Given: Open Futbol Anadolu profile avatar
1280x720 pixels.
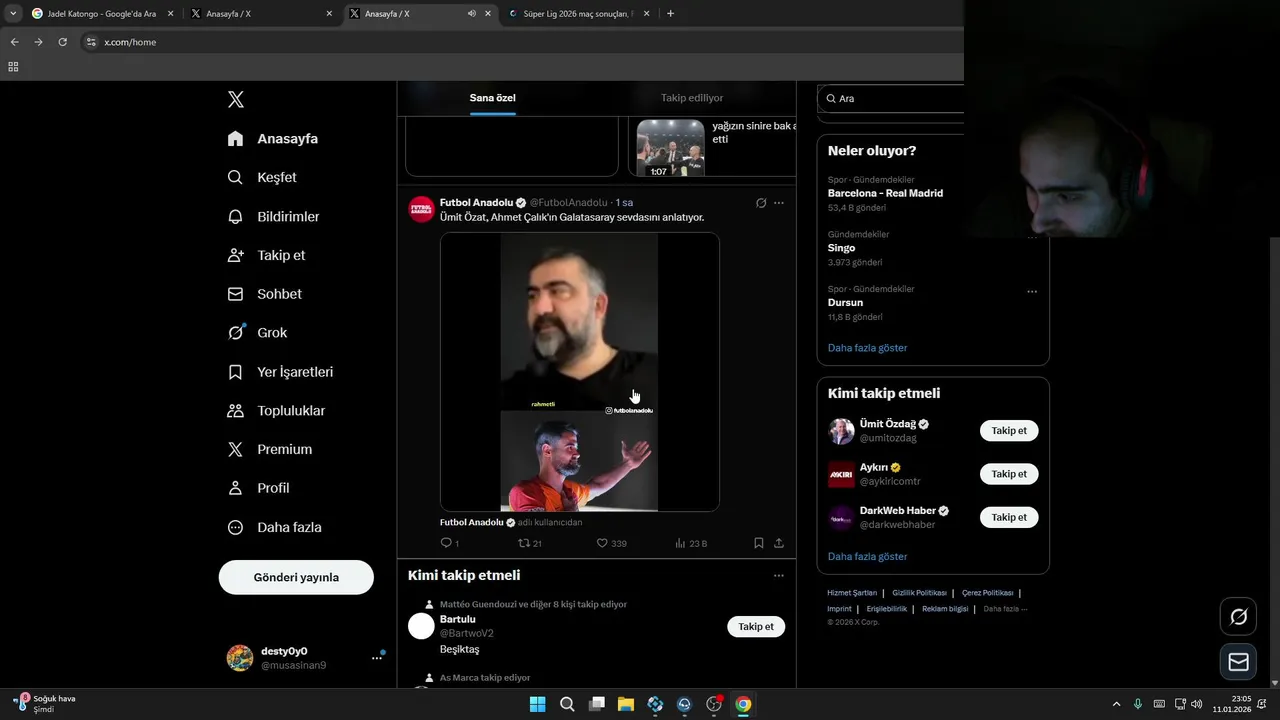Looking at the screenshot, I should 422,209.
